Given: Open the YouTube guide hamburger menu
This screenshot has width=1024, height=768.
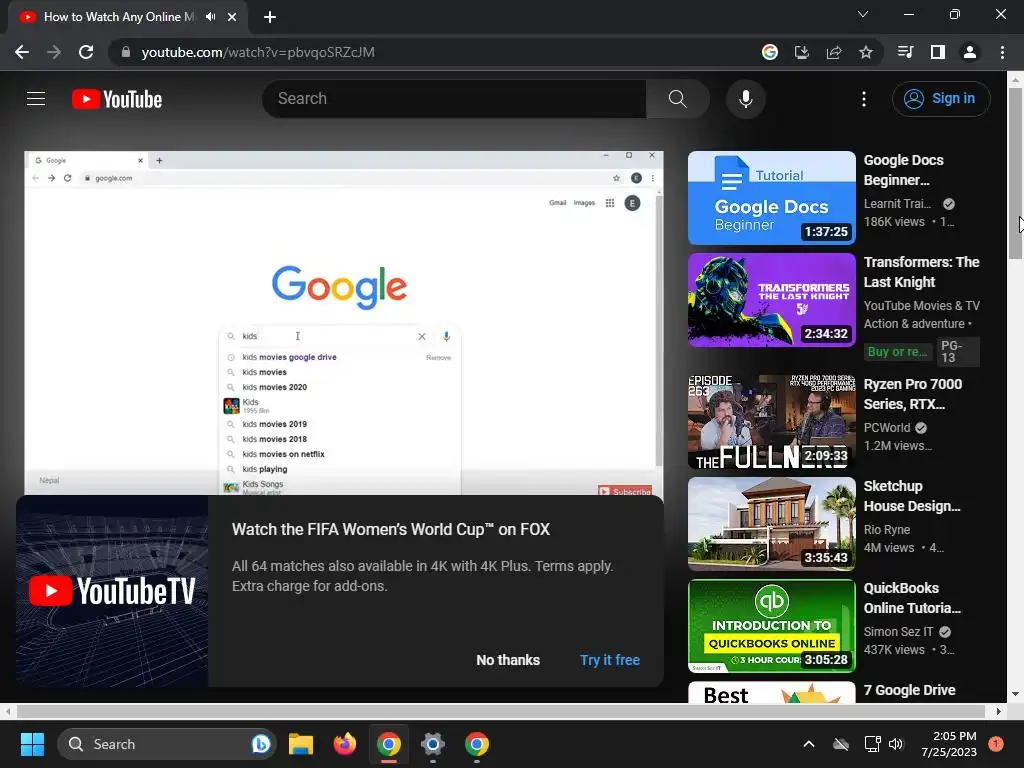Looking at the screenshot, I should [36, 99].
